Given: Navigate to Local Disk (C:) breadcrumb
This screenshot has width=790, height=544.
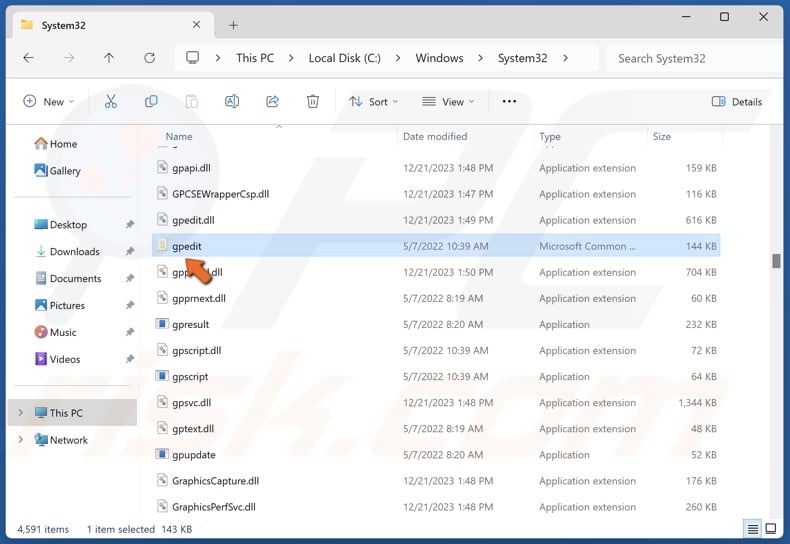Looking at the screenshot, I should tap(345, 58).
